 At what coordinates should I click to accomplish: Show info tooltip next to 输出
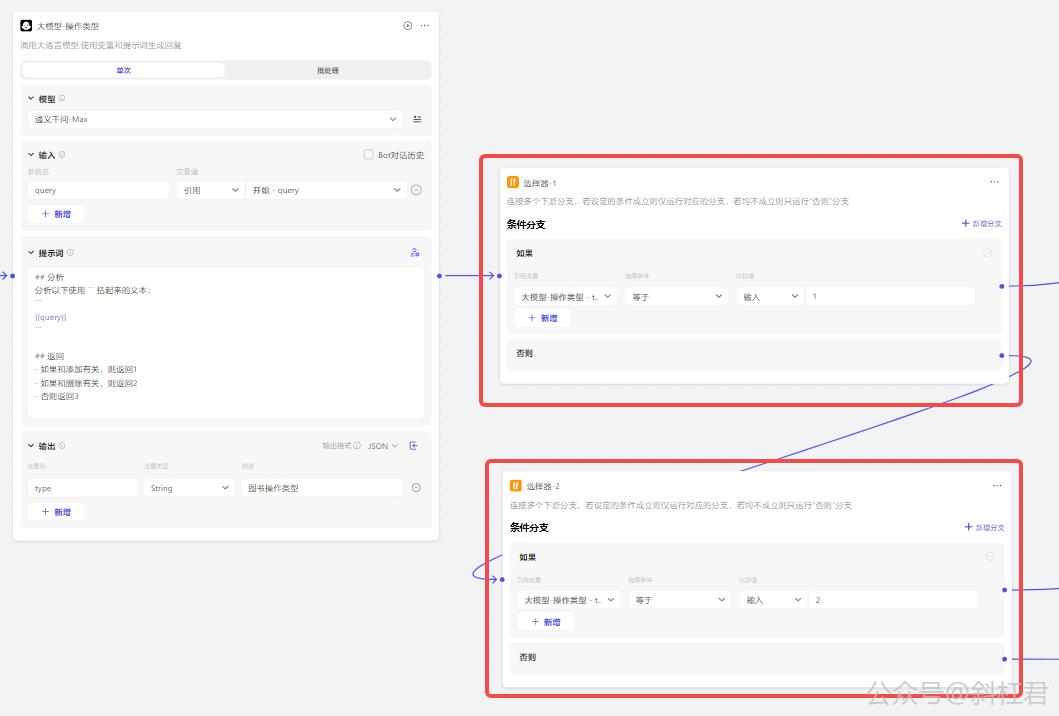tap(61, 446)
